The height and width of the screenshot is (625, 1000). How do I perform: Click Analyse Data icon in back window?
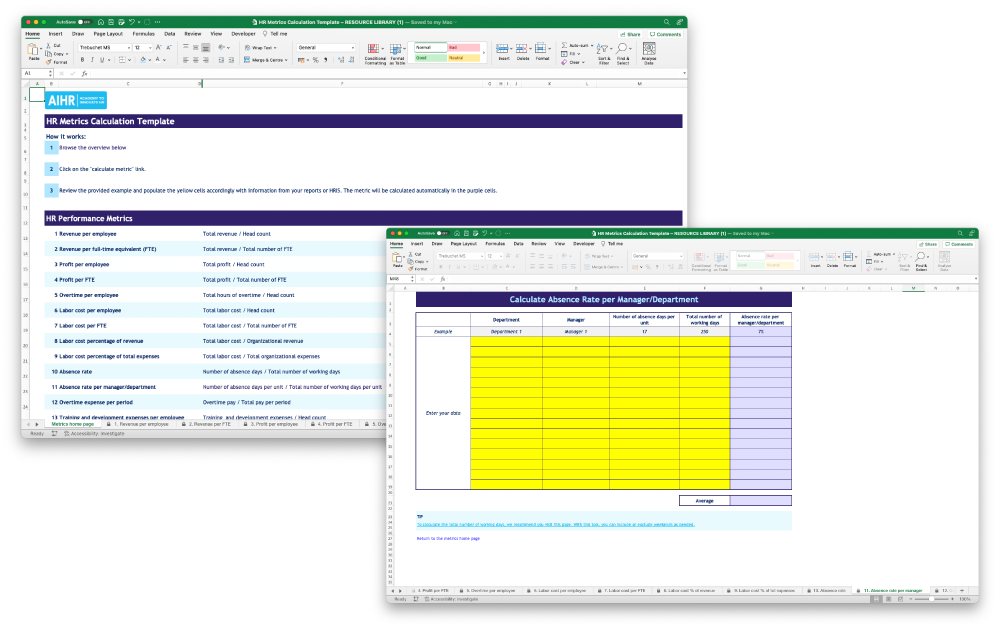649,53
